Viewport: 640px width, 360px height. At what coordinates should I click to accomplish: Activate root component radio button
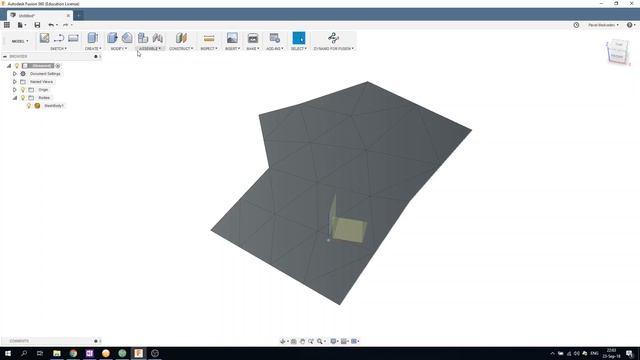coord(58,66)
